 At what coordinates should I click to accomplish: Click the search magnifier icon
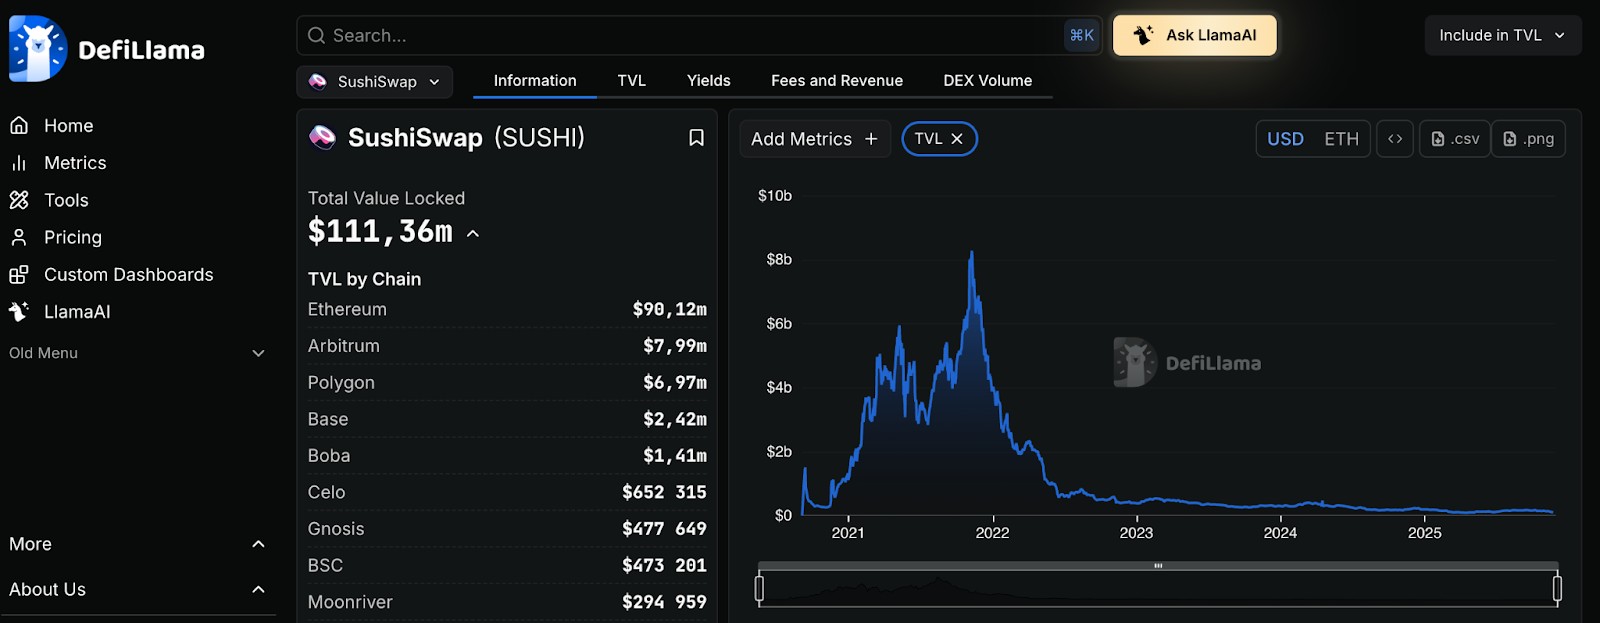click(x=316, y=36)
